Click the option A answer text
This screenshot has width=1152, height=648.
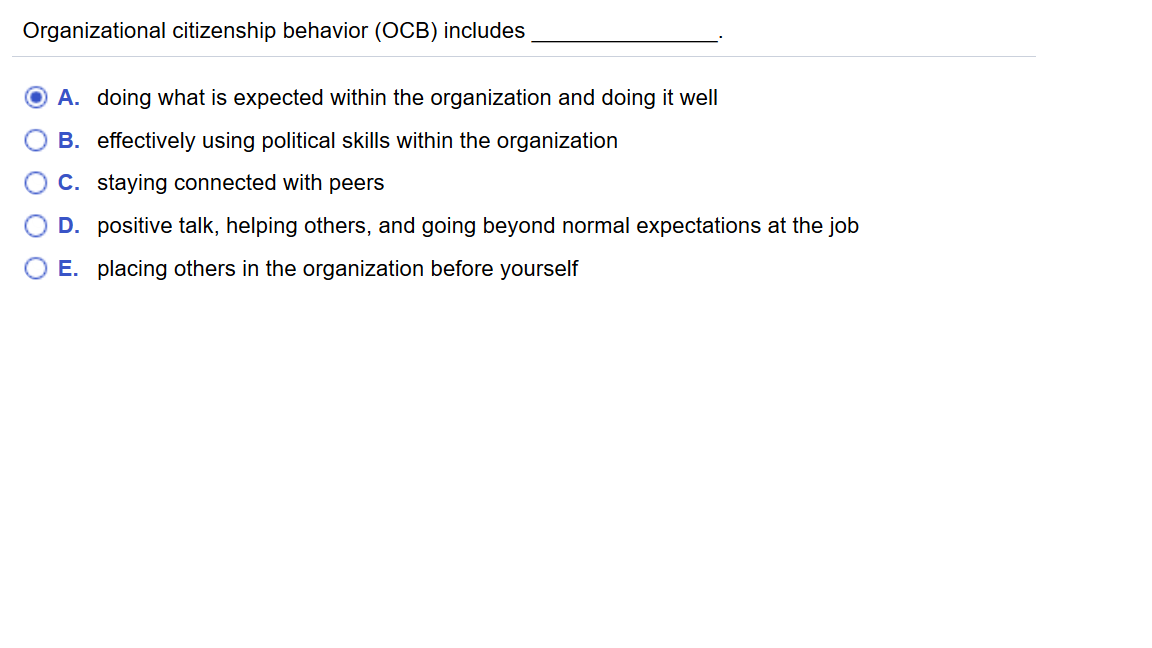[407, 97]
